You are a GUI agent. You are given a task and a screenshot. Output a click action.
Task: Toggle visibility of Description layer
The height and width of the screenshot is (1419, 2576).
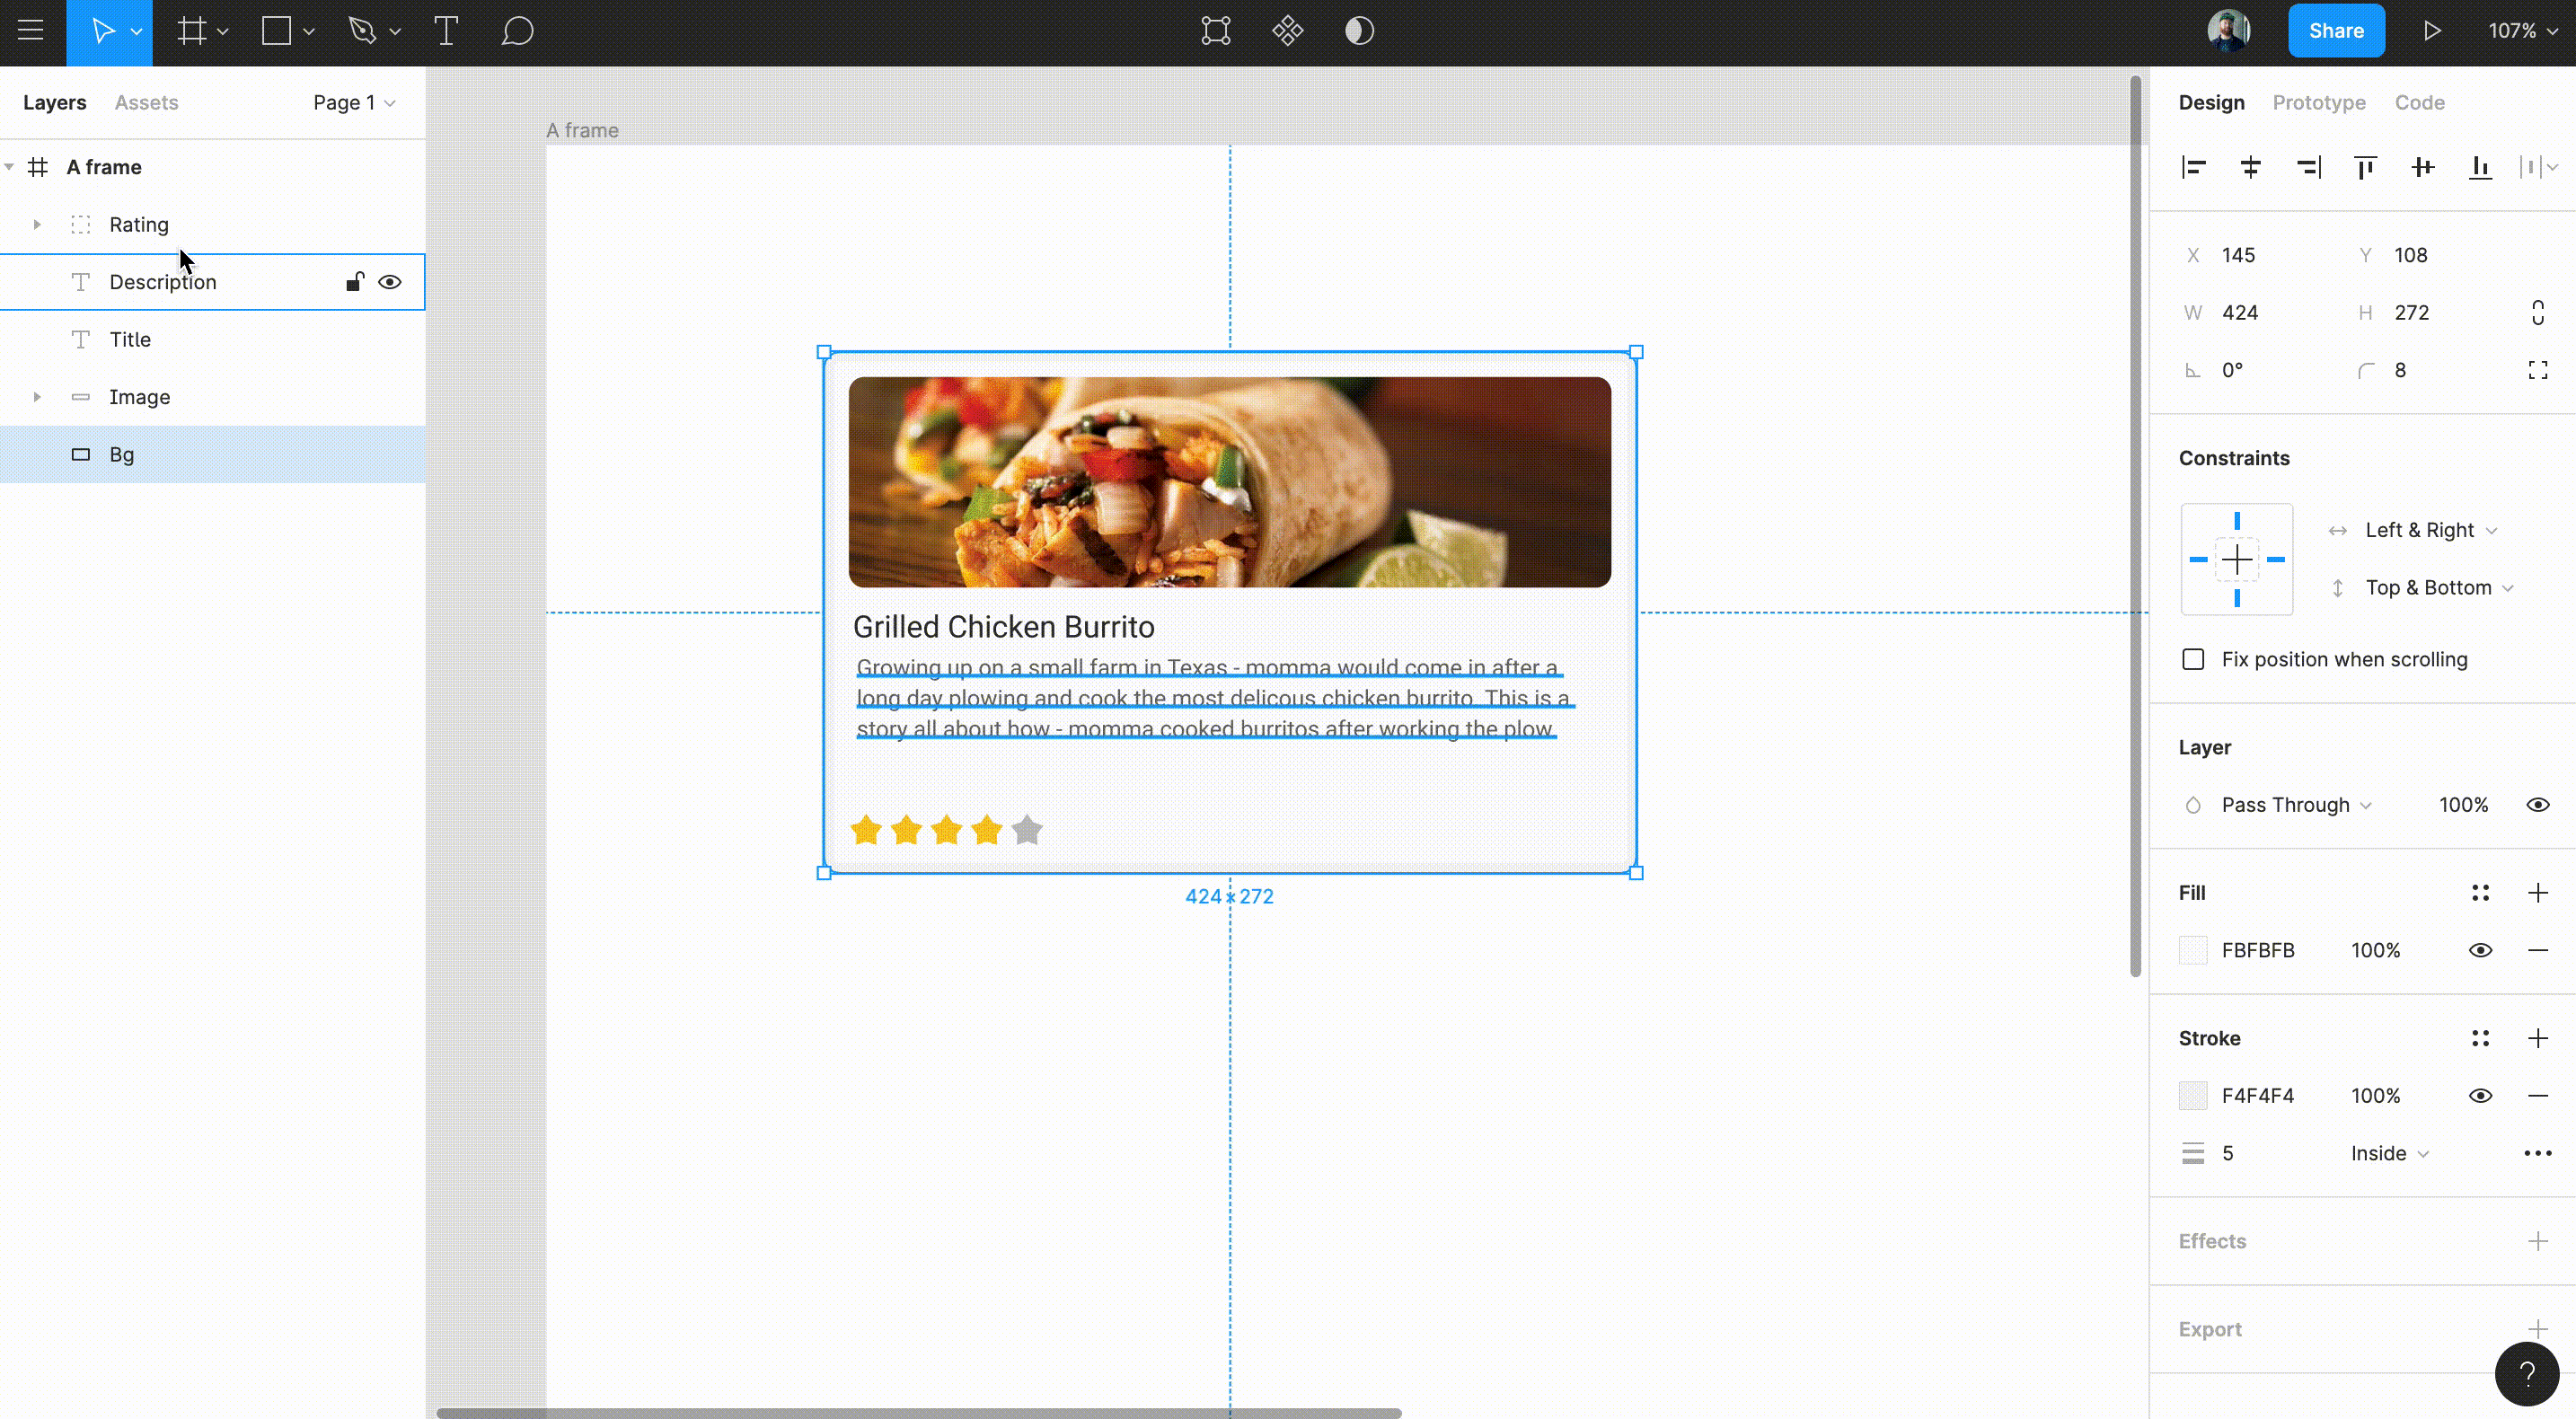[390, 282]
